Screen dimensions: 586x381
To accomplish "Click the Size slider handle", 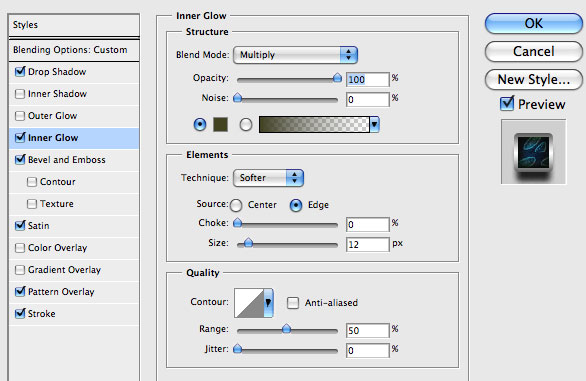I will pos(249,243).
